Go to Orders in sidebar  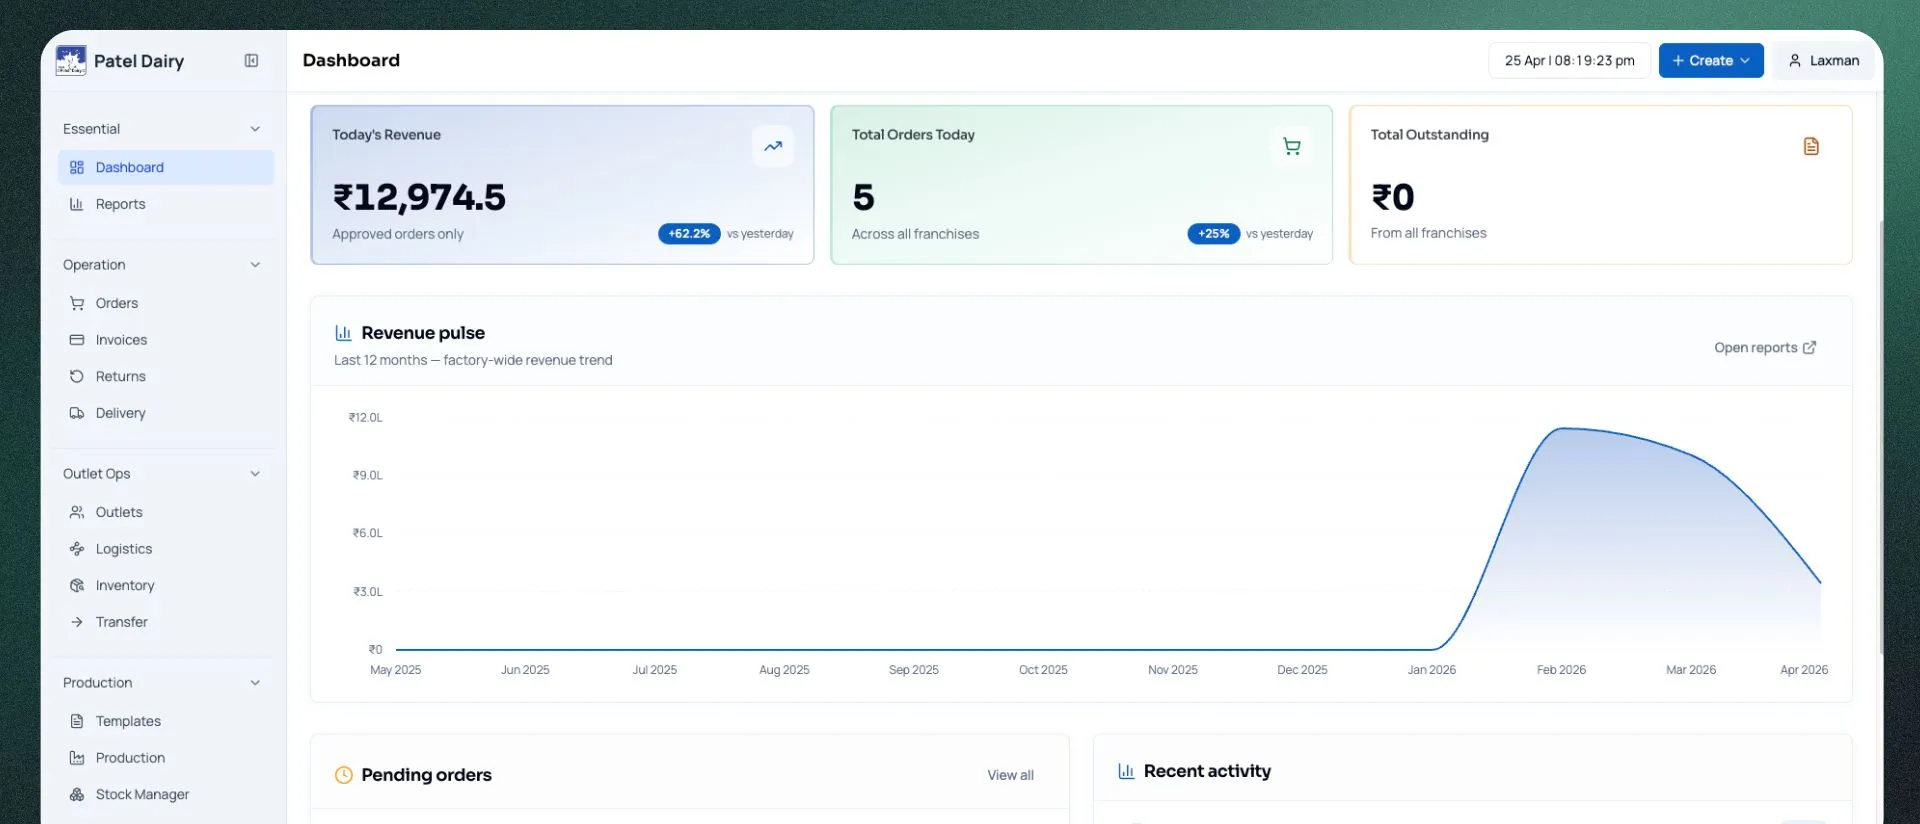click(166, 303)
